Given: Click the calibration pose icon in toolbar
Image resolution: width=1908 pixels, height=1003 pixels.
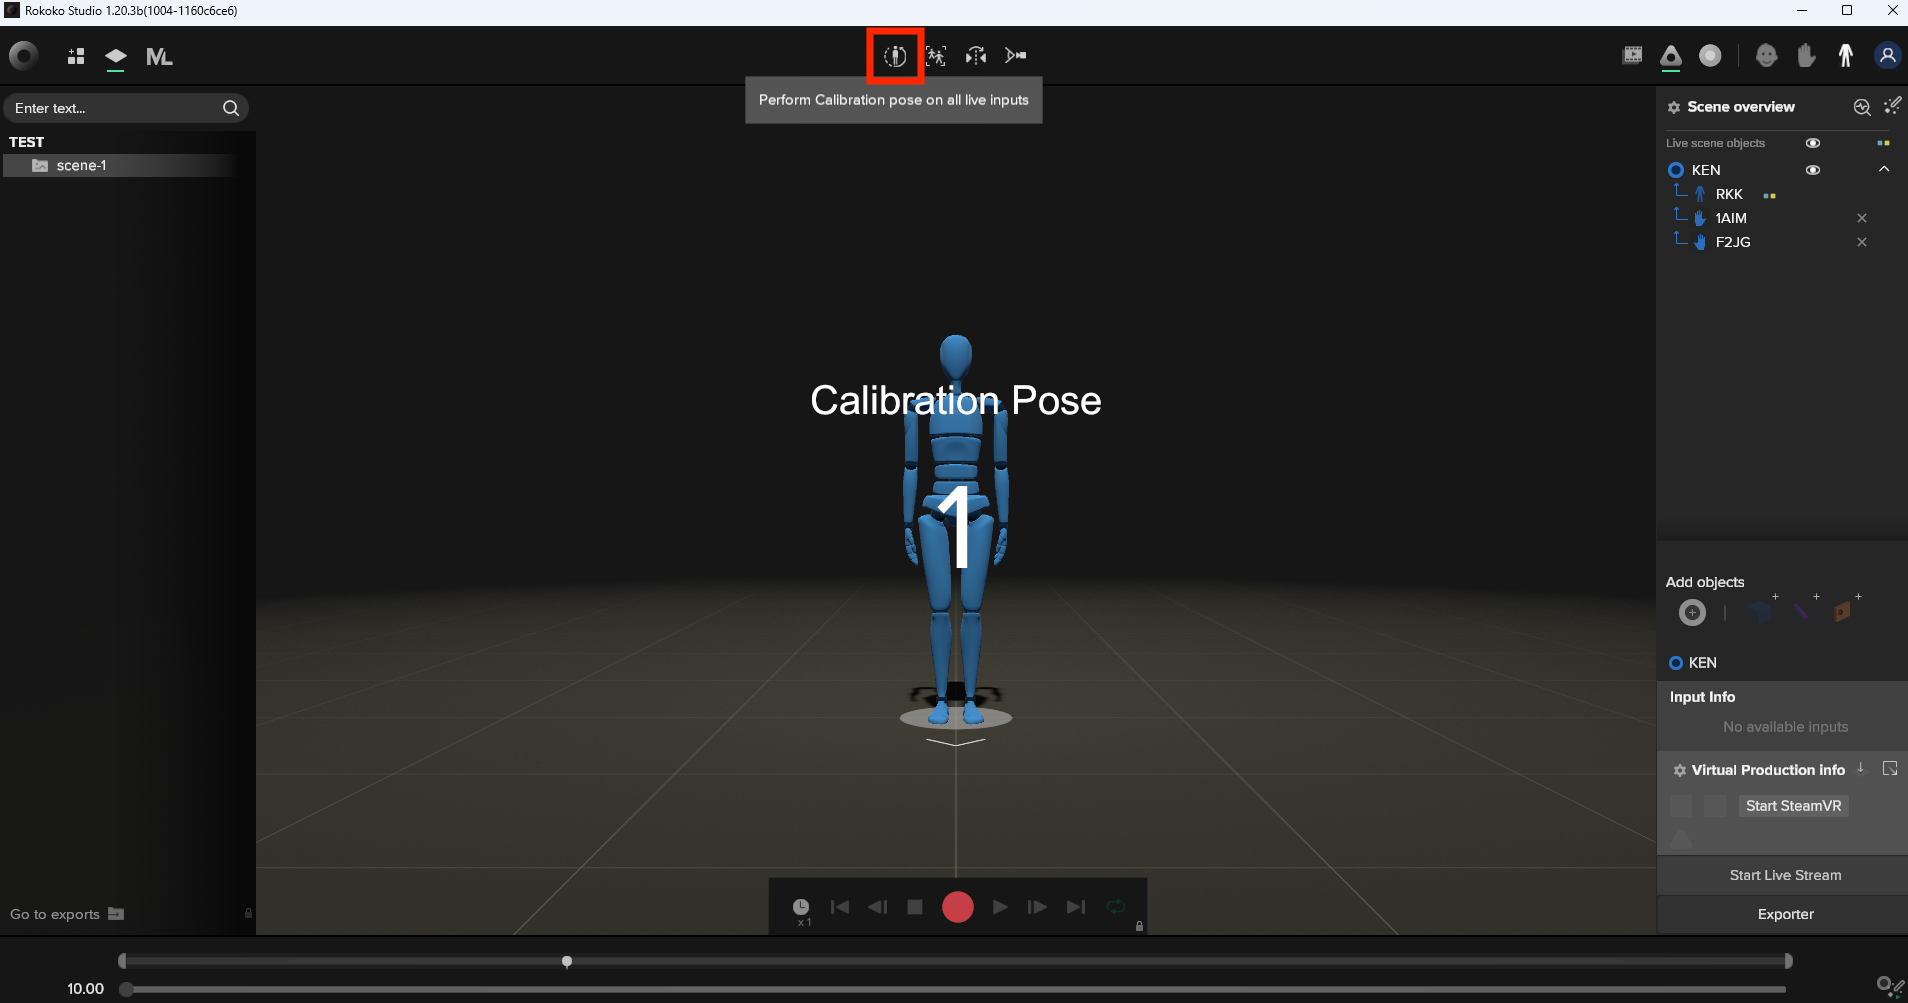Looking at the screenshot, I should point(895,56).
